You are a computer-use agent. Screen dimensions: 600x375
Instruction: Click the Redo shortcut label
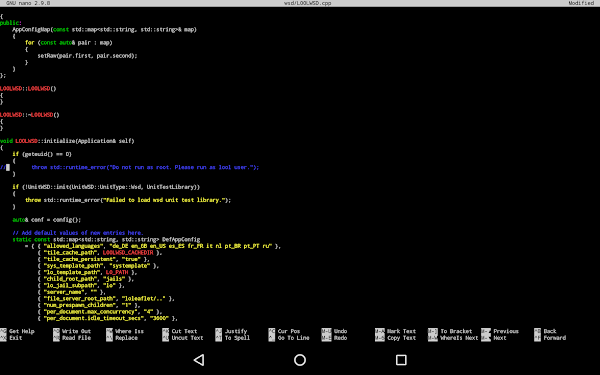[x=341, y=338]
